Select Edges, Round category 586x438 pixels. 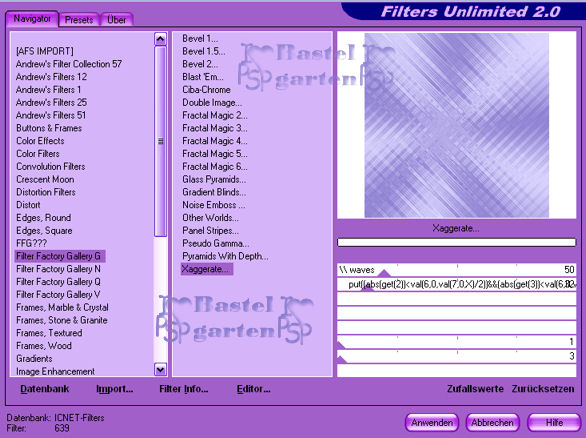coord(44,218)
